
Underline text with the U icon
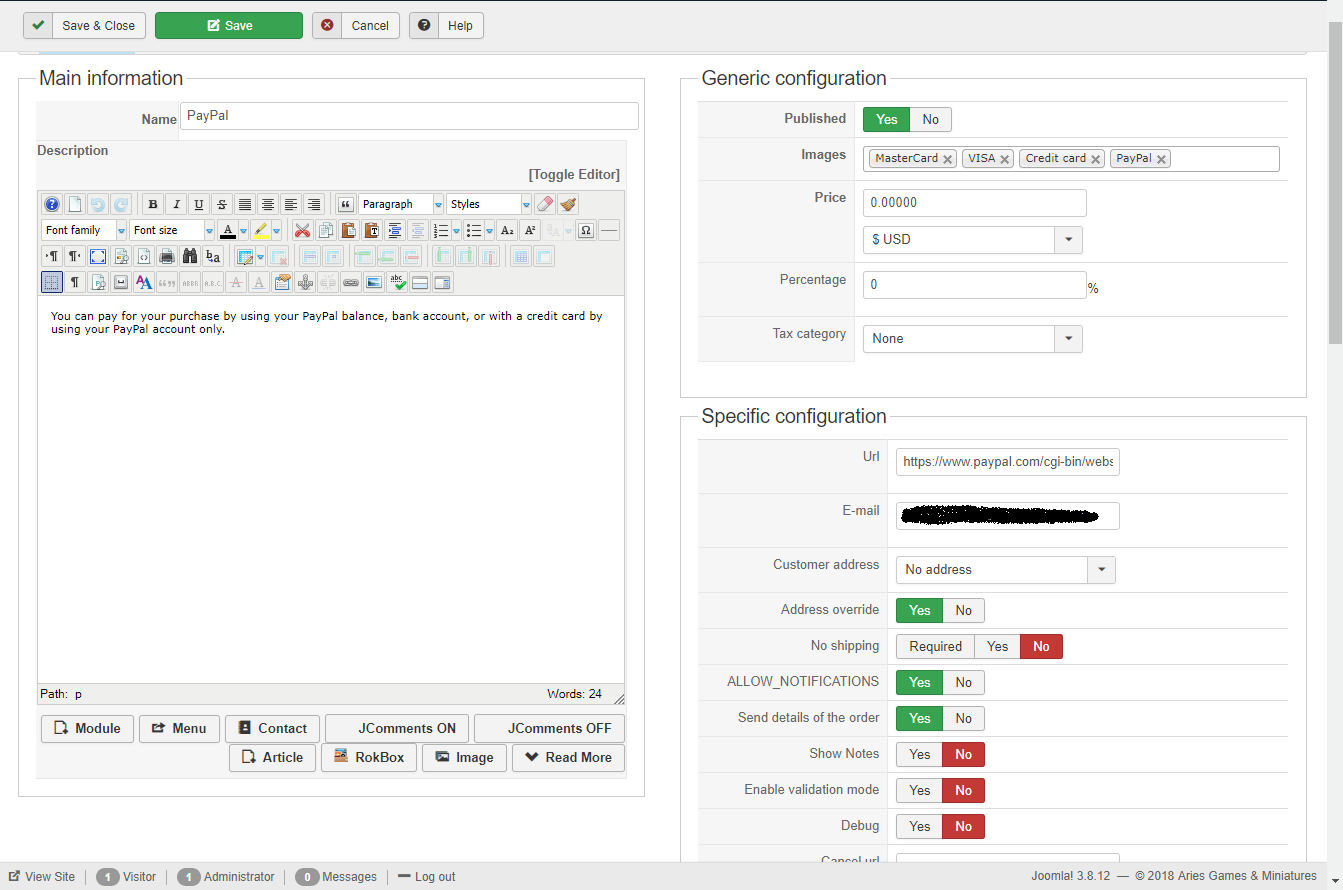click(199, 204)
